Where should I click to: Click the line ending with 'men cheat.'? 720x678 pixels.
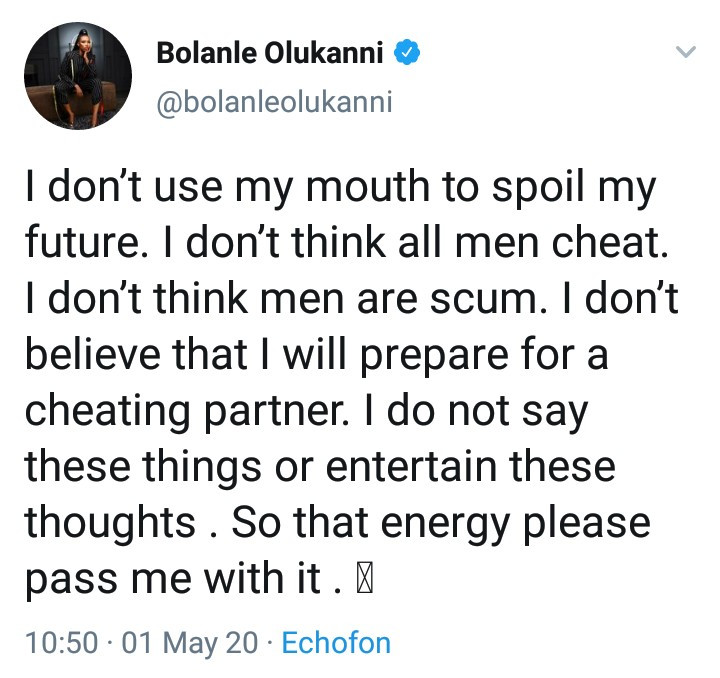[x=347, y=242]
